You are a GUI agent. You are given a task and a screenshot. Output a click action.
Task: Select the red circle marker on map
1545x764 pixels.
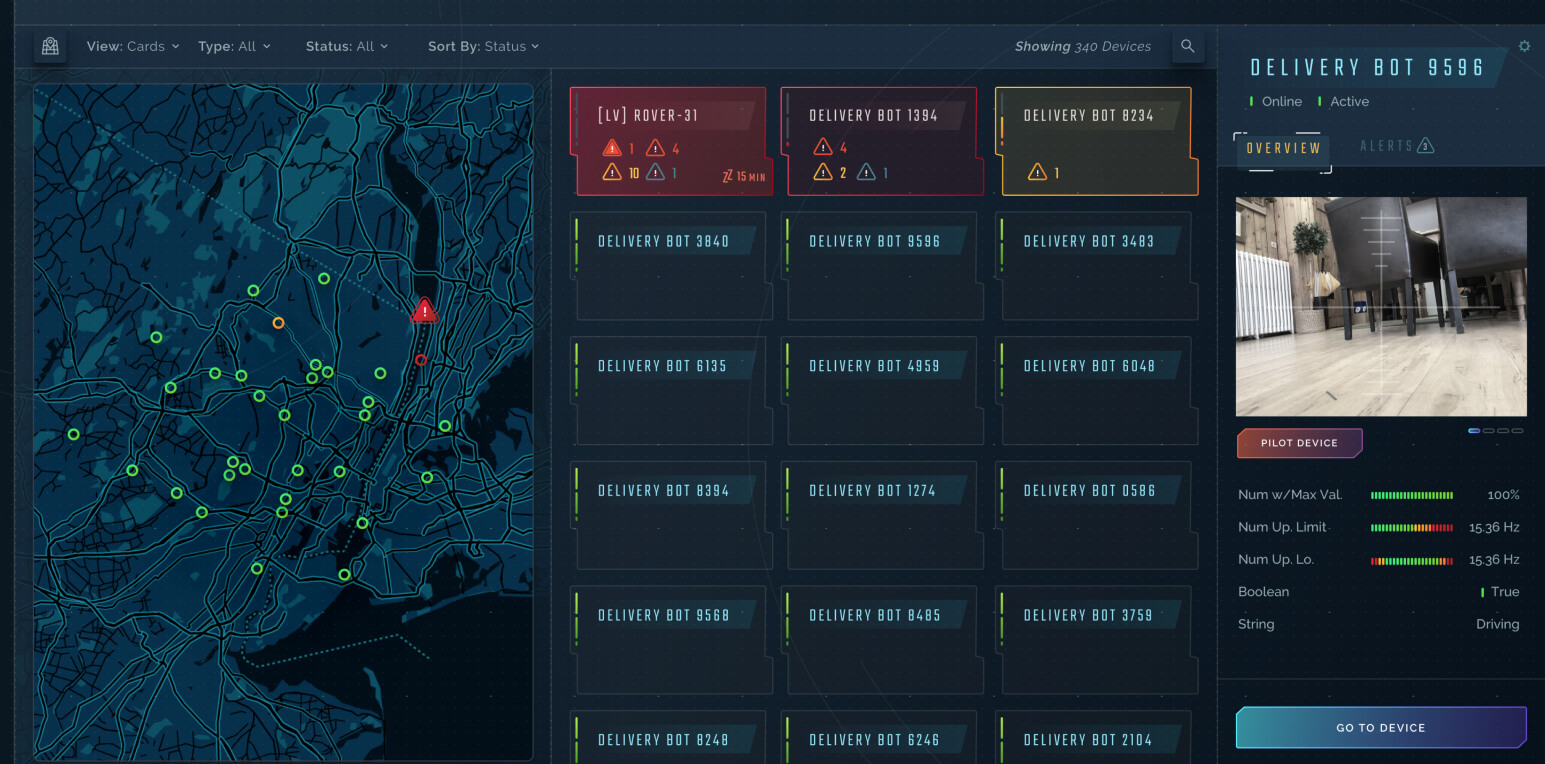tap(421, 360)
